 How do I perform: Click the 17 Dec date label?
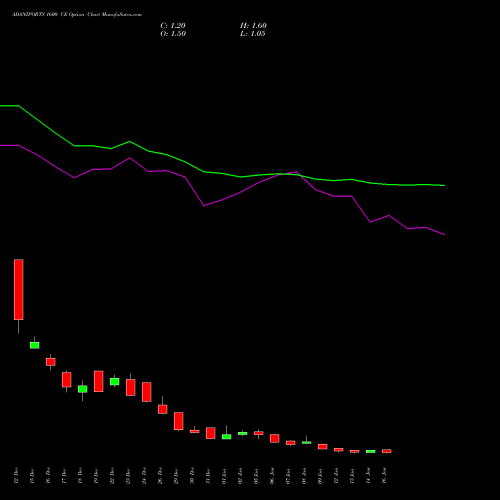64,475
